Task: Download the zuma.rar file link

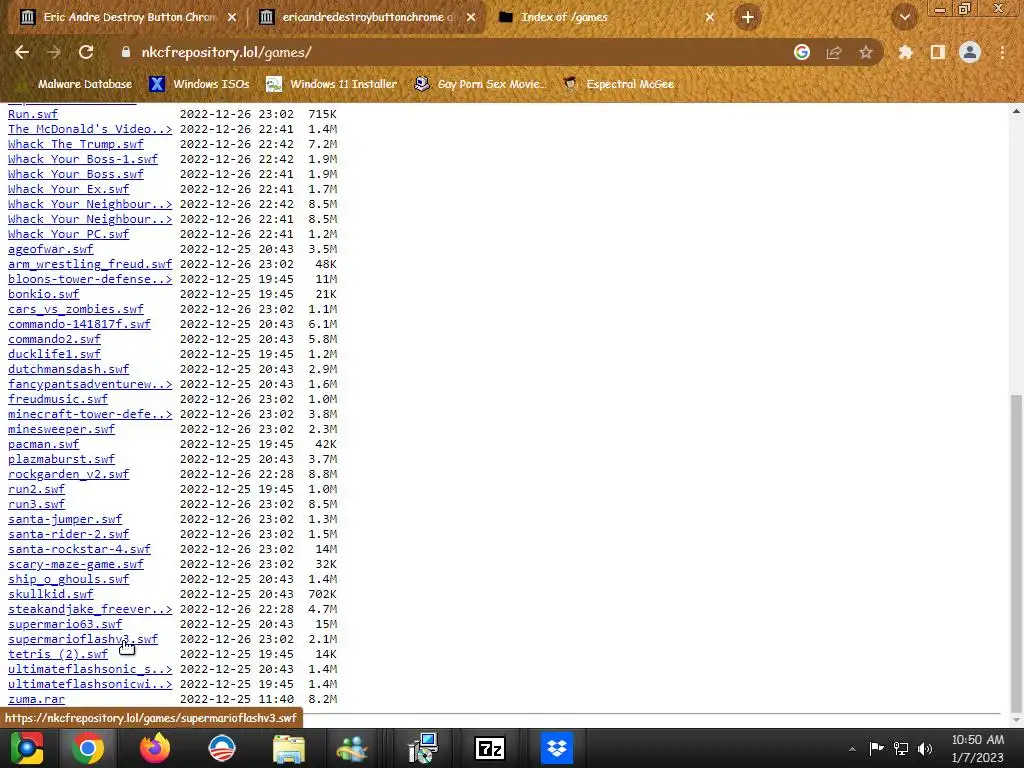Action: click(37, 700)
